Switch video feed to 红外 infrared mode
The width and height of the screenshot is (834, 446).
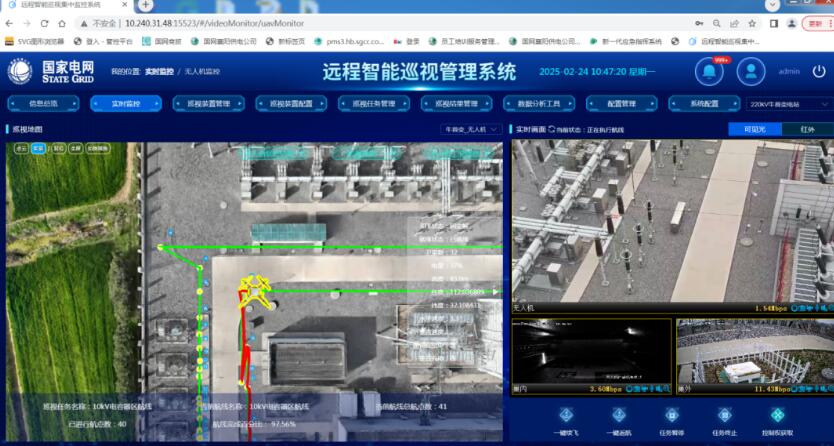click(806, 129)
